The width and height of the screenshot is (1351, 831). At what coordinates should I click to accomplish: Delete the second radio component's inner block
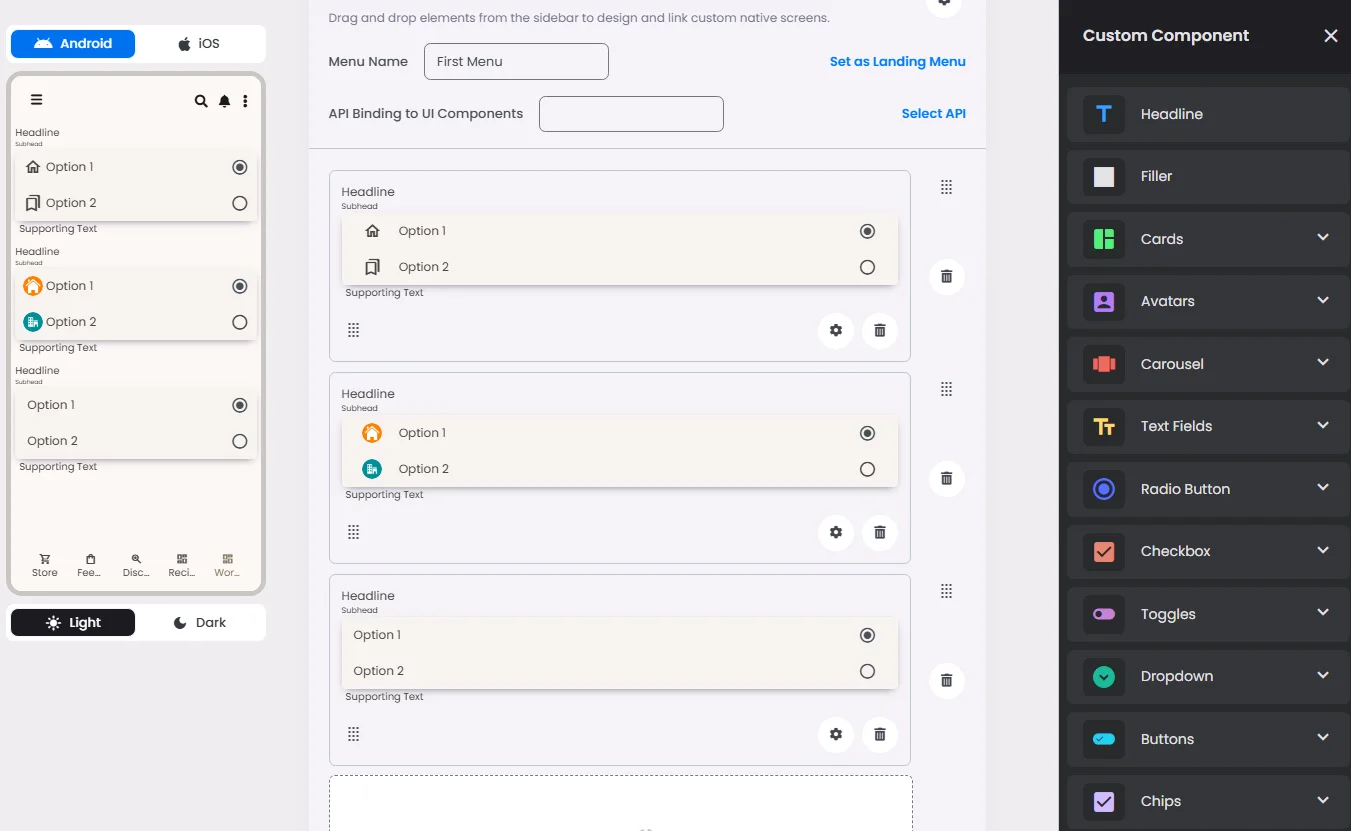(880, 532)
